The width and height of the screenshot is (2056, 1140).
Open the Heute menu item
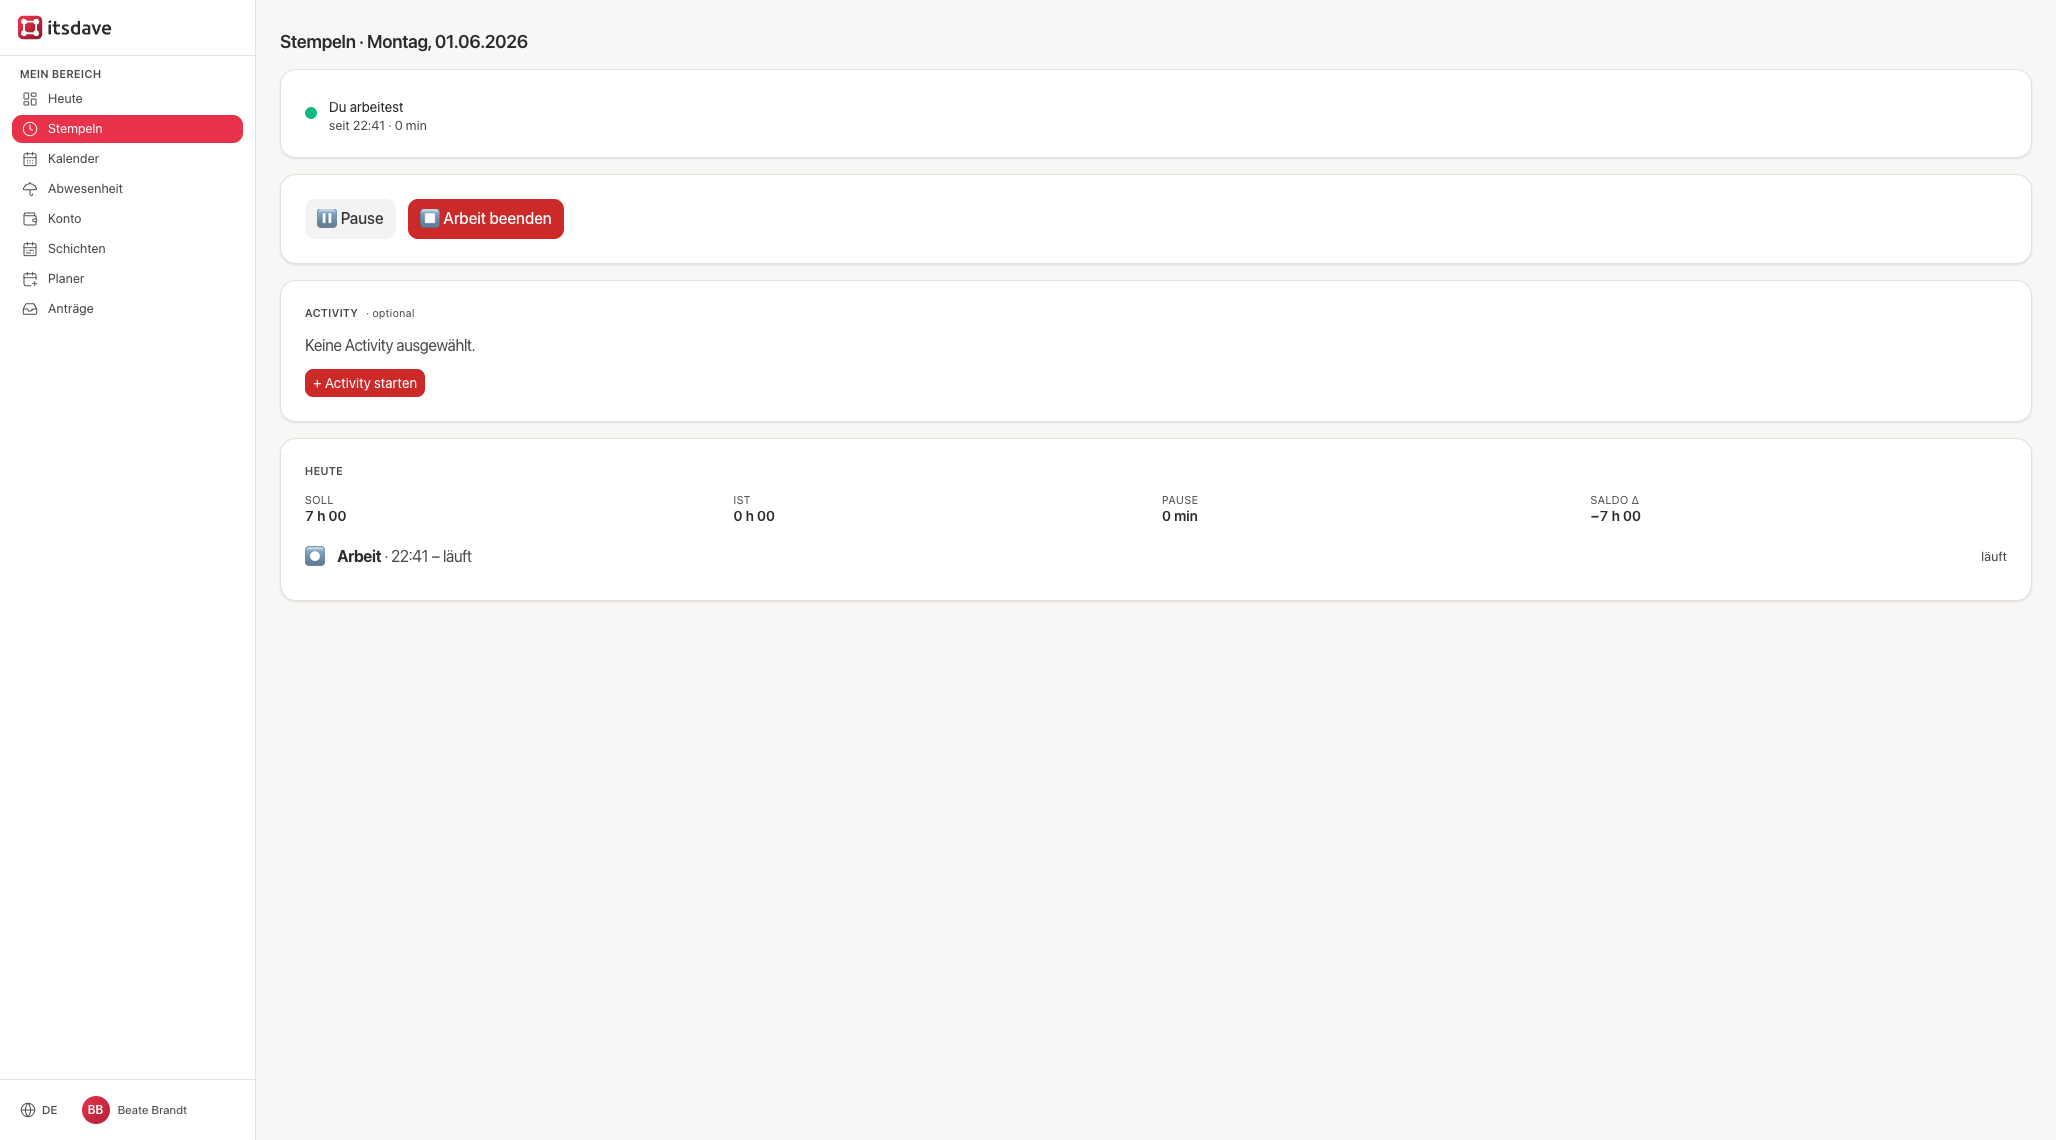click(x=127, y=99)
